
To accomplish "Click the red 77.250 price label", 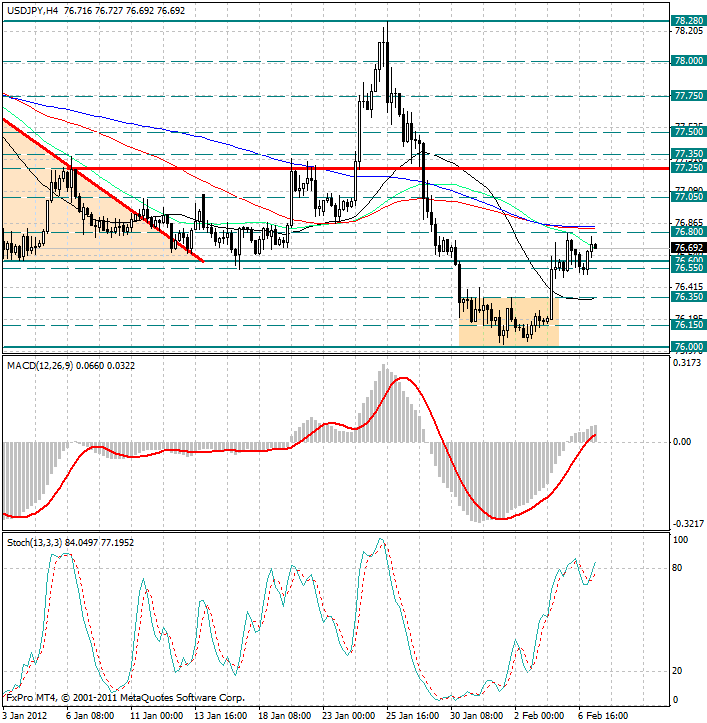I will pyautogui.click(x=689, y=168).
